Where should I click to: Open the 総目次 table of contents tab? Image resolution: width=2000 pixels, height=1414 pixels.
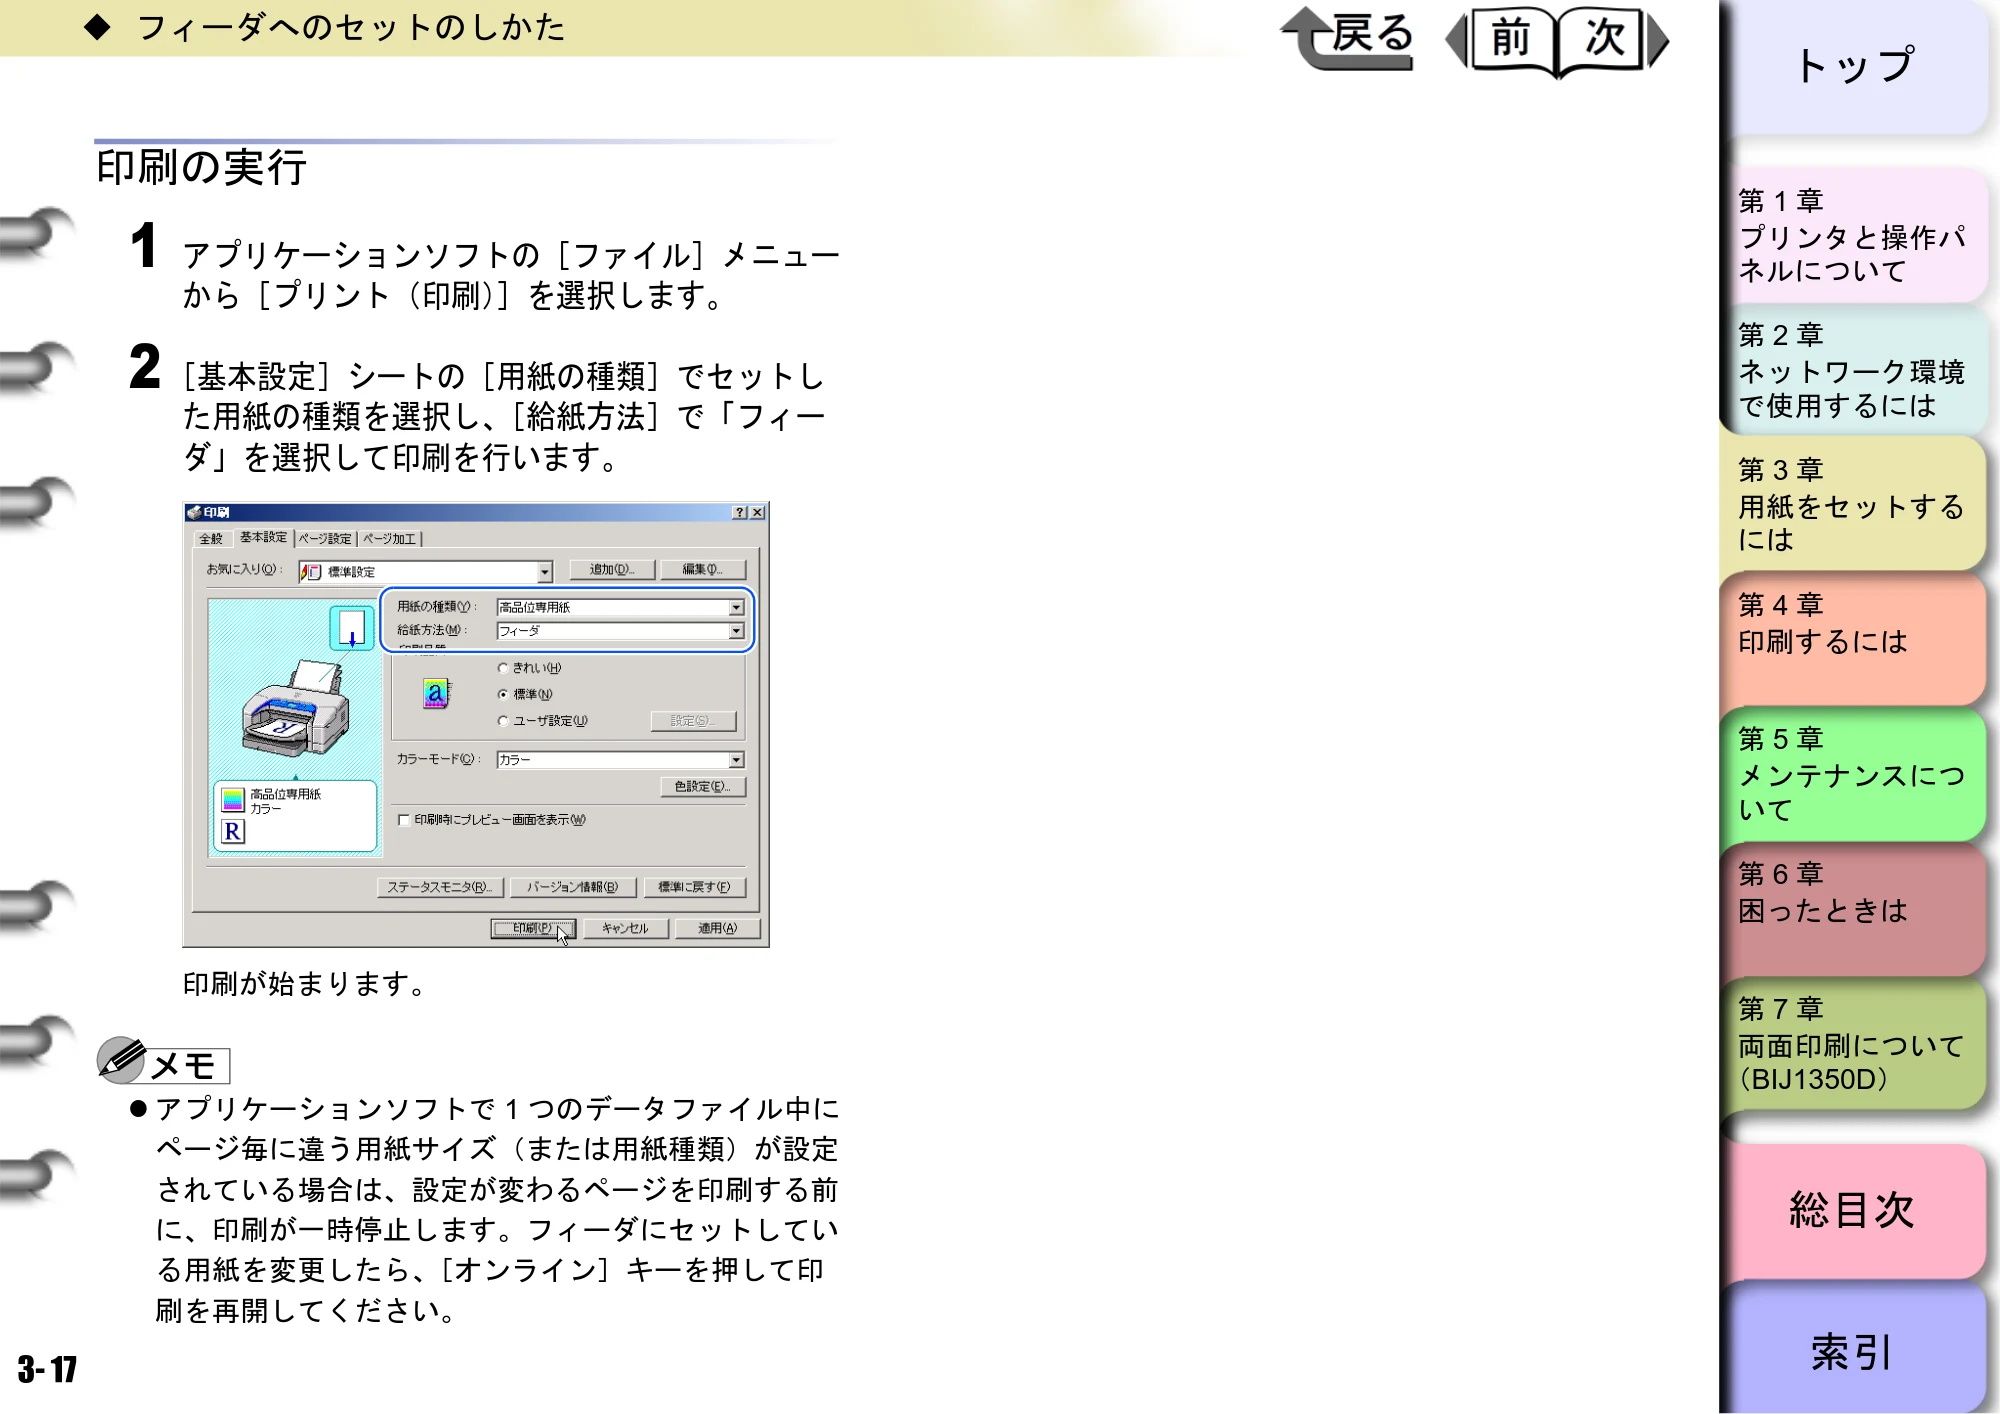(x=1855, y=1211)
